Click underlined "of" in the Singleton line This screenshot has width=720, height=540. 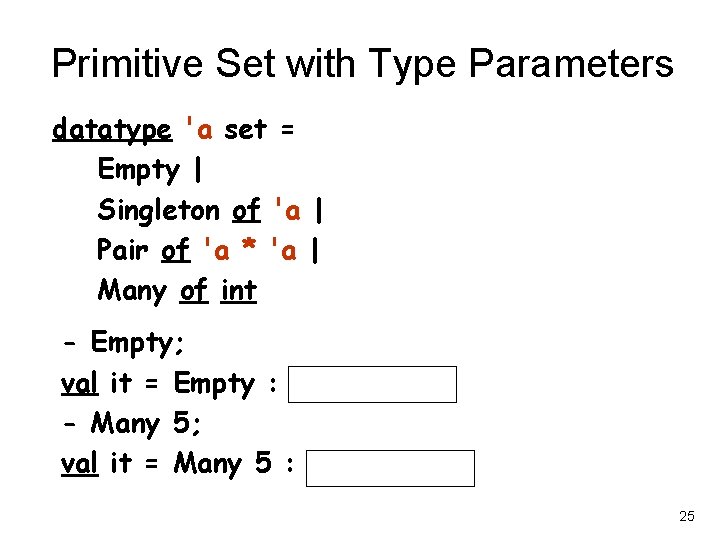pyautogui.click(x=246, y=210)
